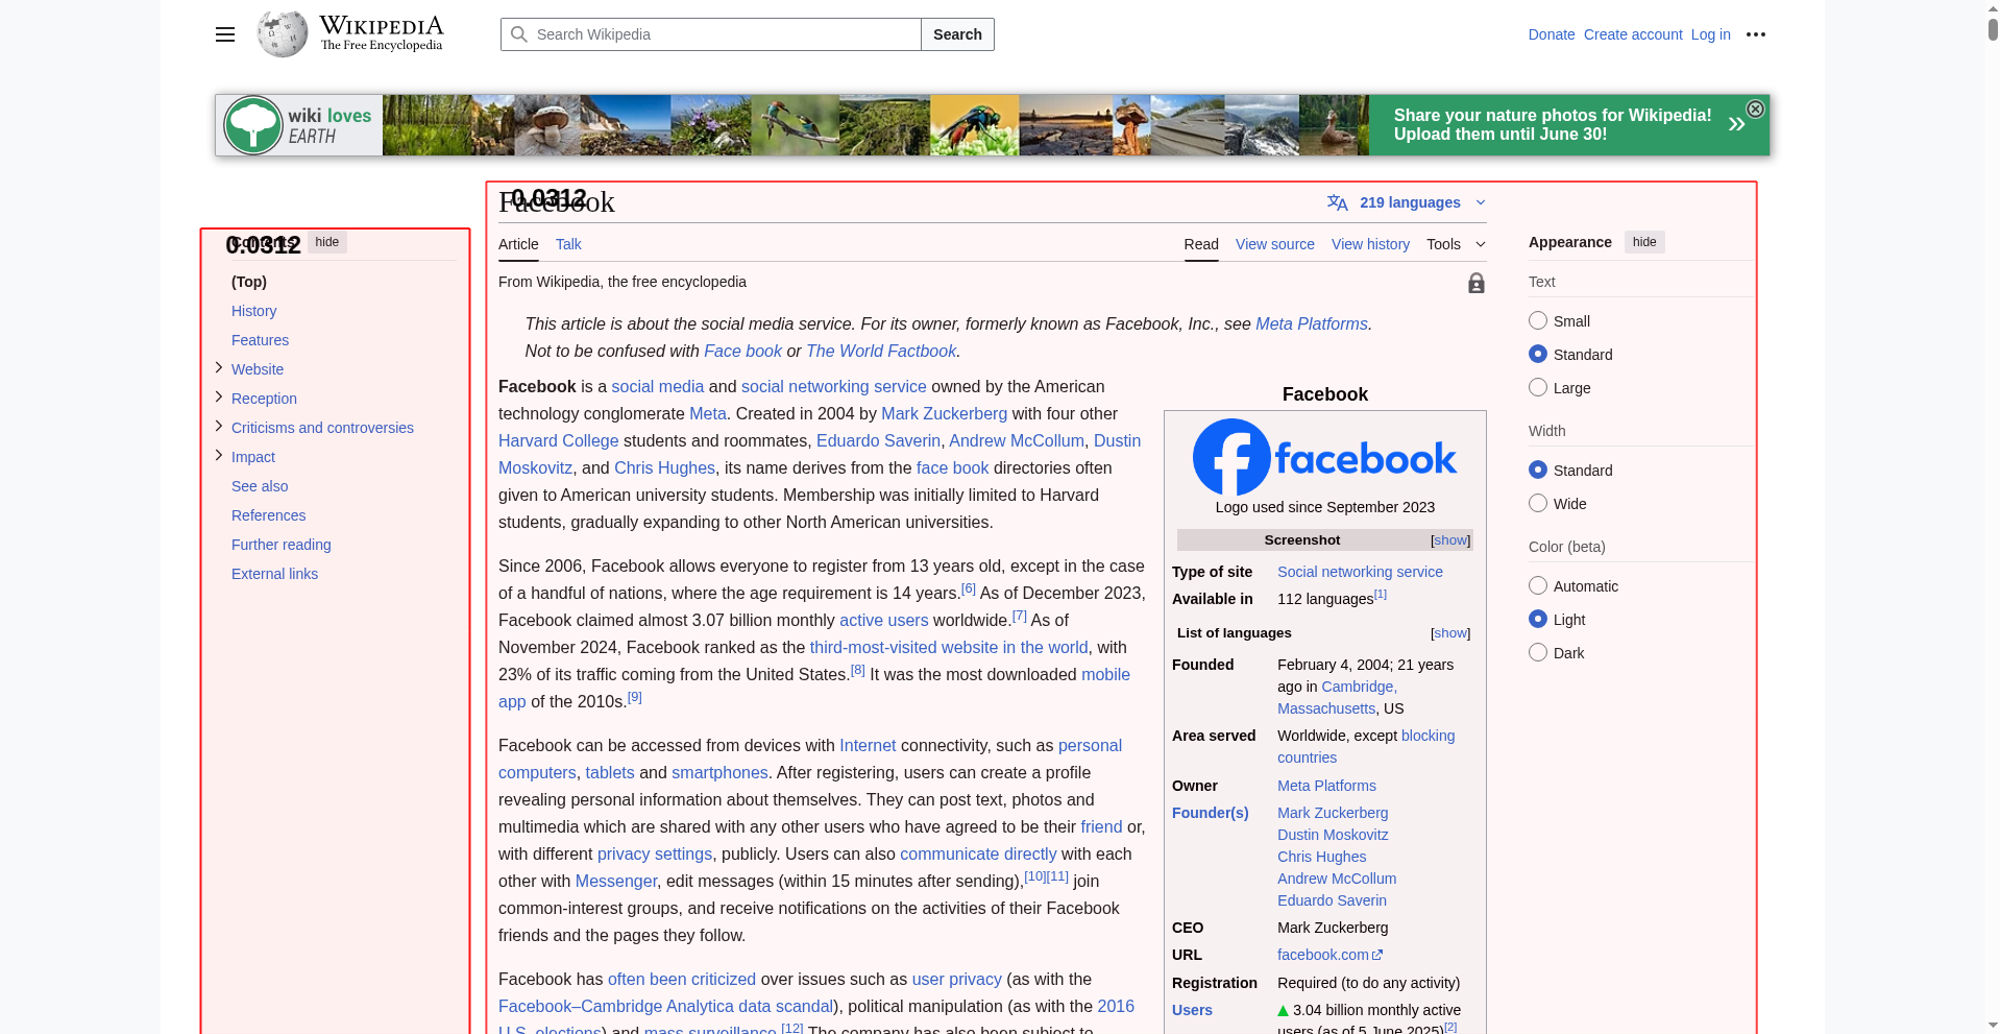The height and width of the screenshot is (1034, 2000).
Task: Open the Dustin Moskovitz infobox link
Action: [x=1332, y=835]
